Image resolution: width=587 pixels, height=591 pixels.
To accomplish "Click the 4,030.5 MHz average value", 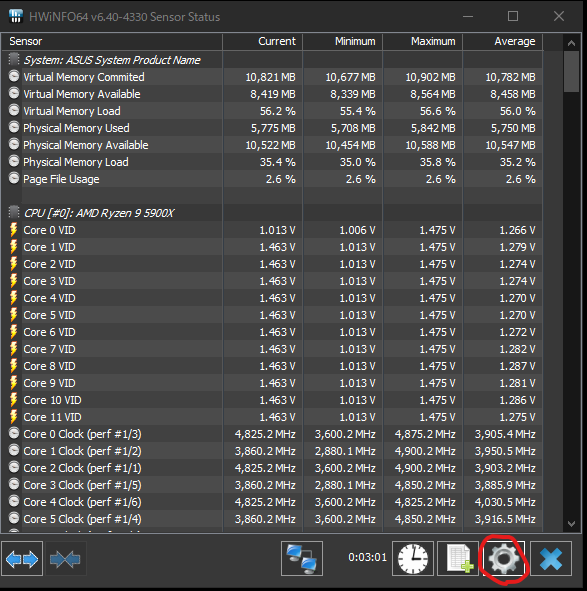I will pos(505,502).
